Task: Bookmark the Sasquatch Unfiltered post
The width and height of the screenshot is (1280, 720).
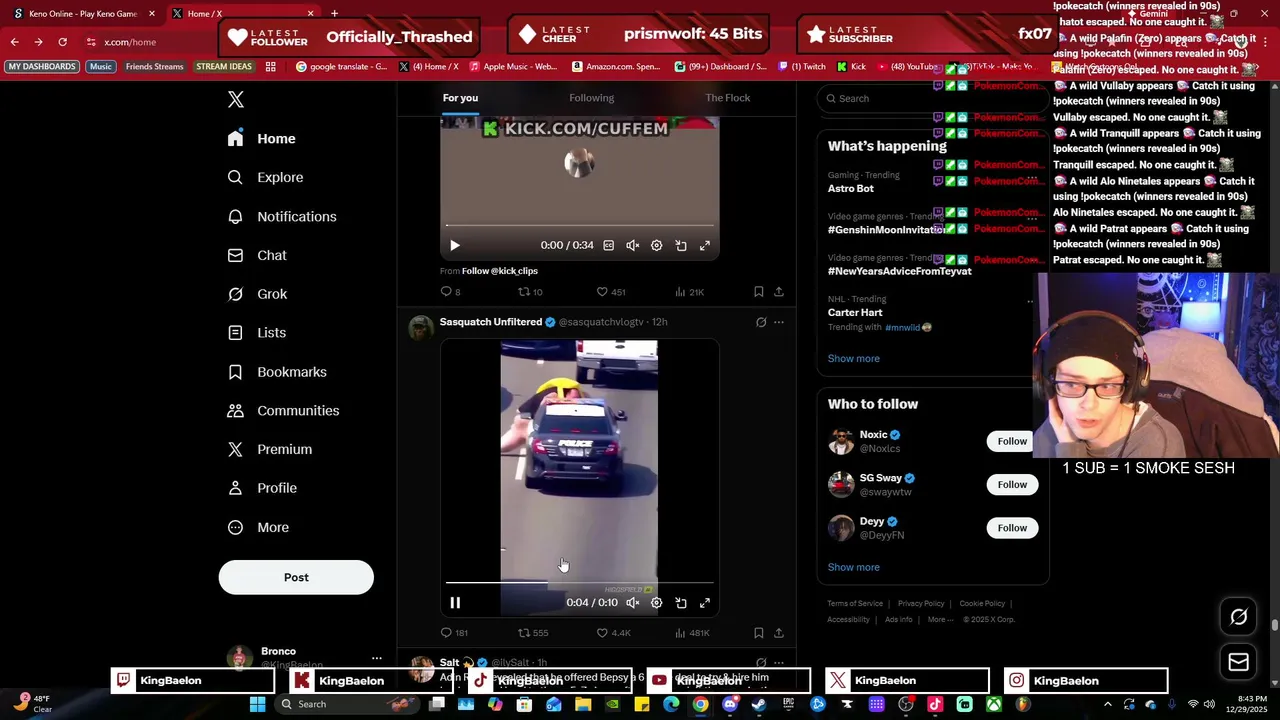Action: (x=758, y=633)
